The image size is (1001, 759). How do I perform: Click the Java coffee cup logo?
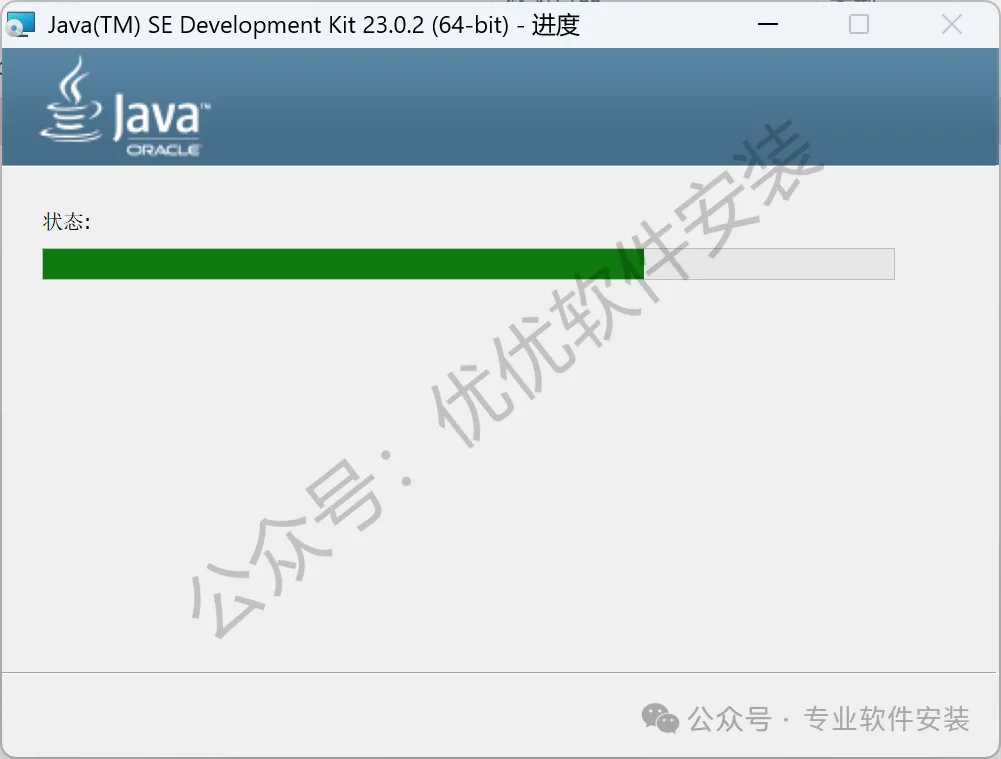point(71,100)
